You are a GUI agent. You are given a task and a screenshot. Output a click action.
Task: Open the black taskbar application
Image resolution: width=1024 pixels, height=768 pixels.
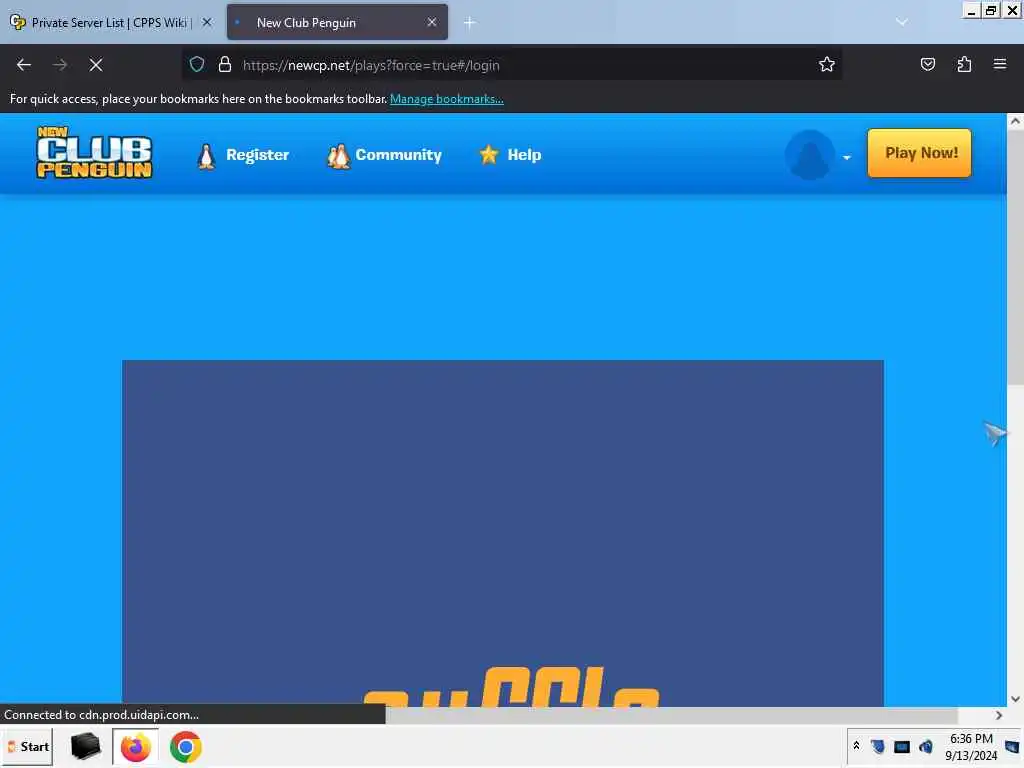86,746
